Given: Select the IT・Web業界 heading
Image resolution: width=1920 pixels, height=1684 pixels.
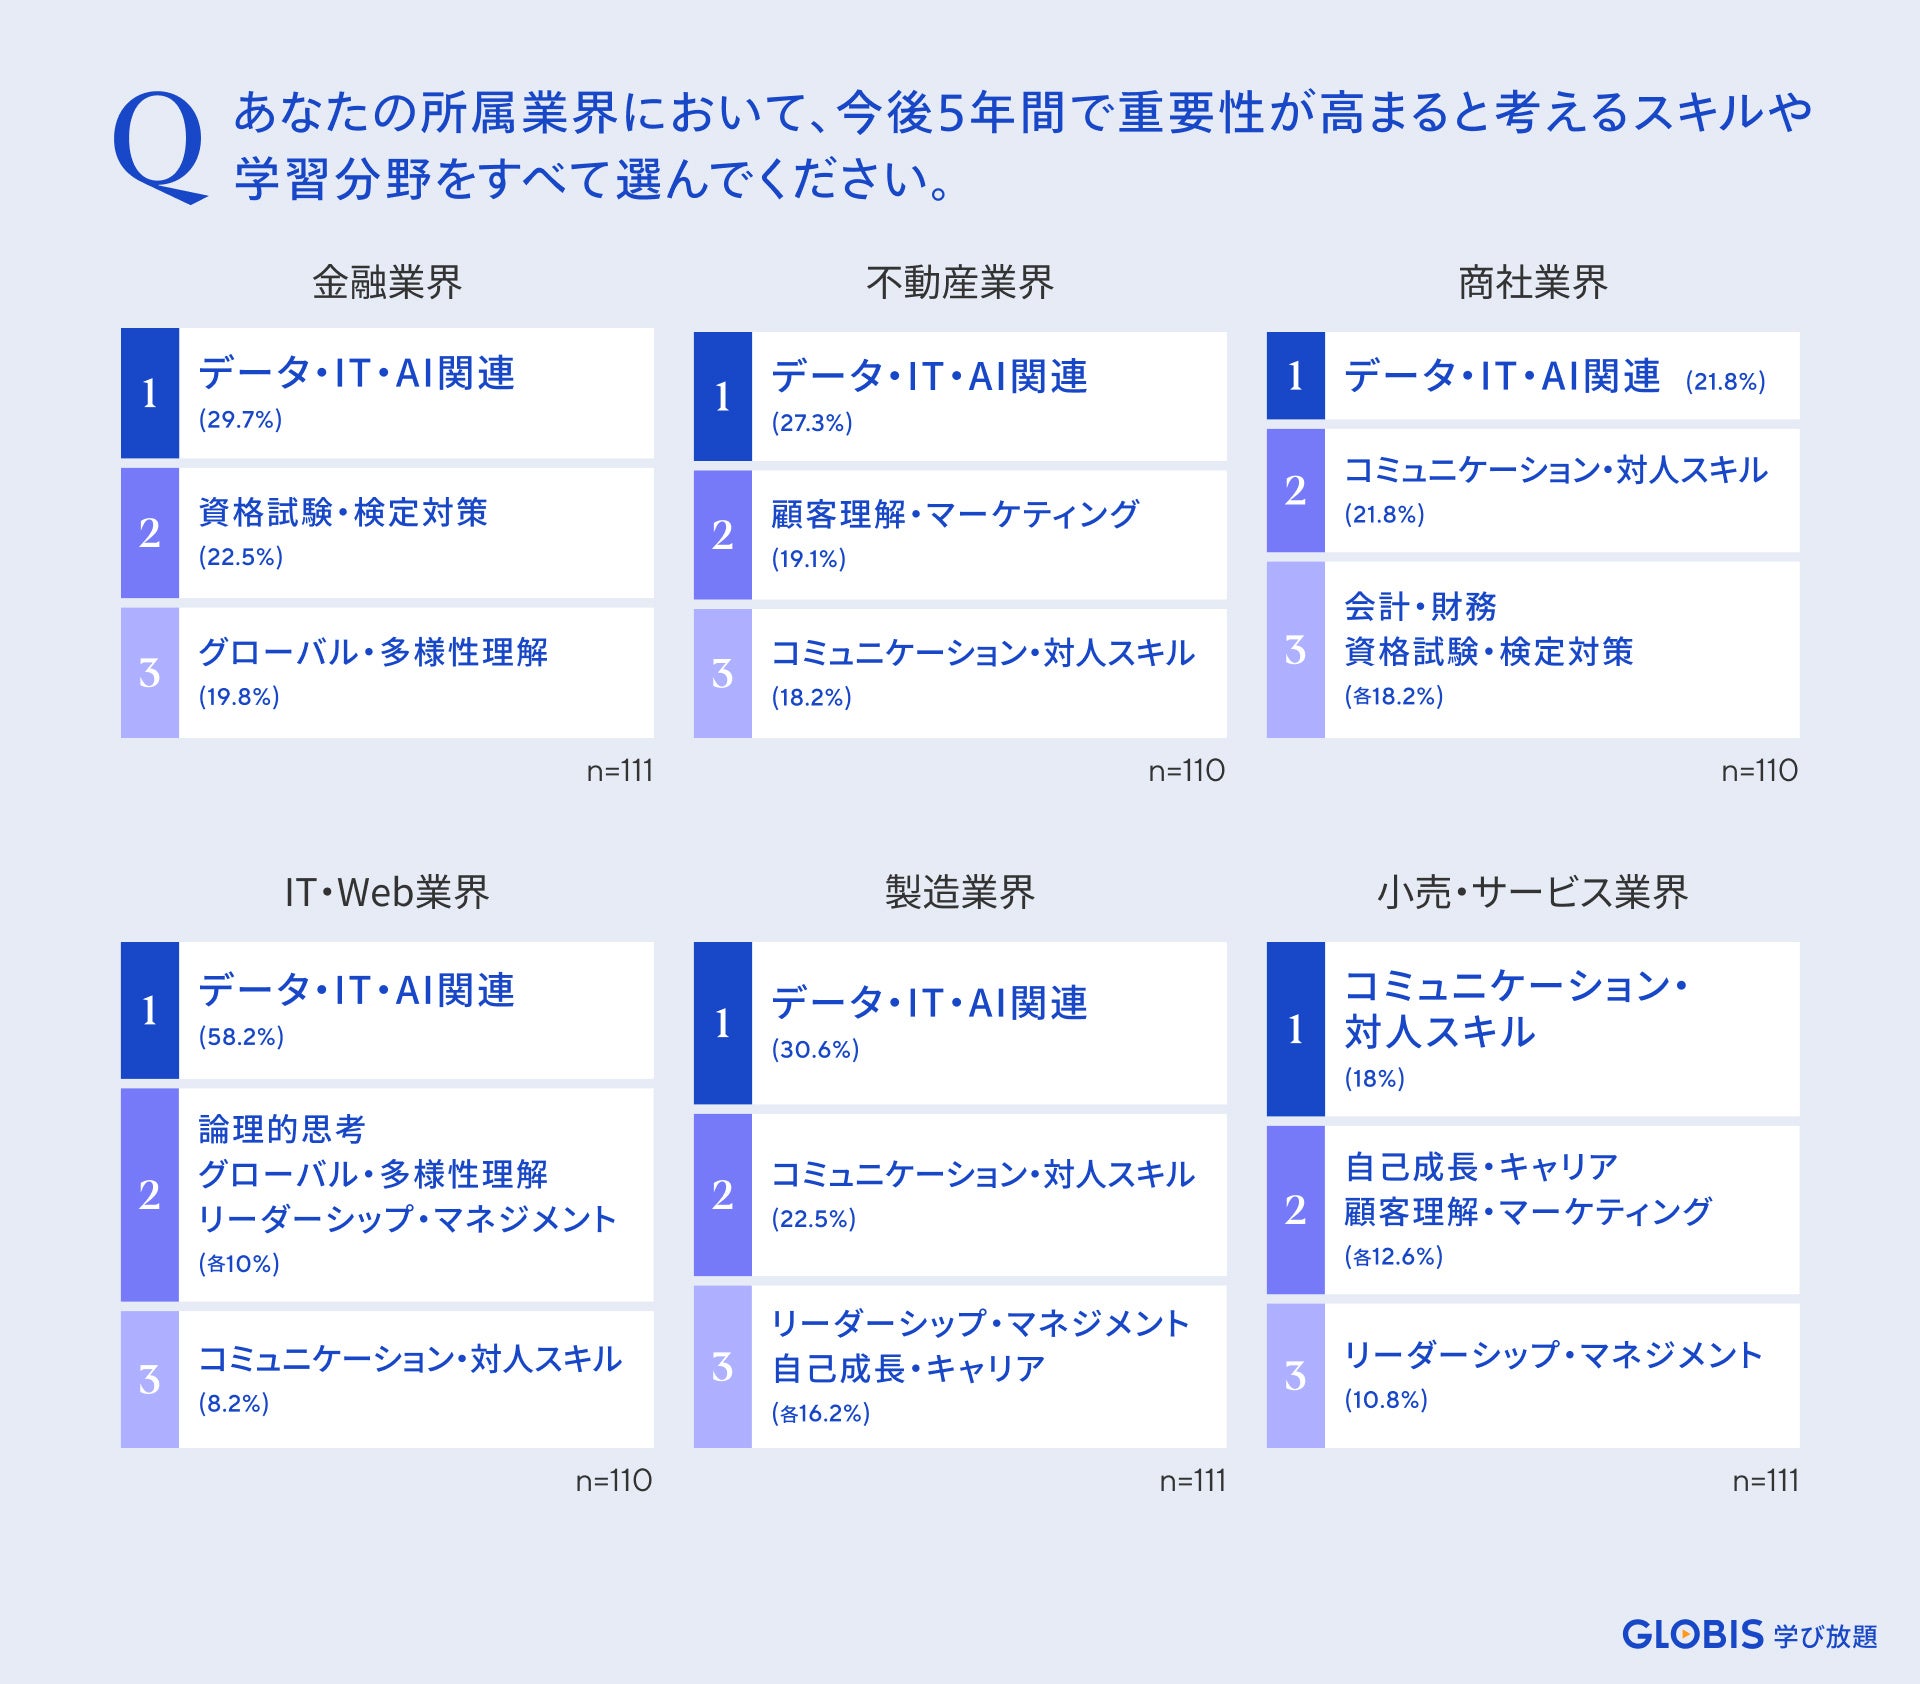Looking at the screenshot, I should pyautogui.click(x=387, y=892).
